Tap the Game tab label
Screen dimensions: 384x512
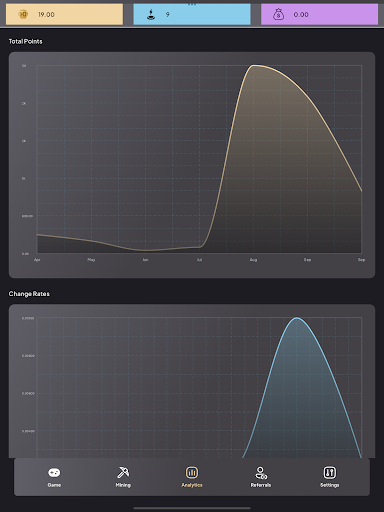tap(54, 485)
